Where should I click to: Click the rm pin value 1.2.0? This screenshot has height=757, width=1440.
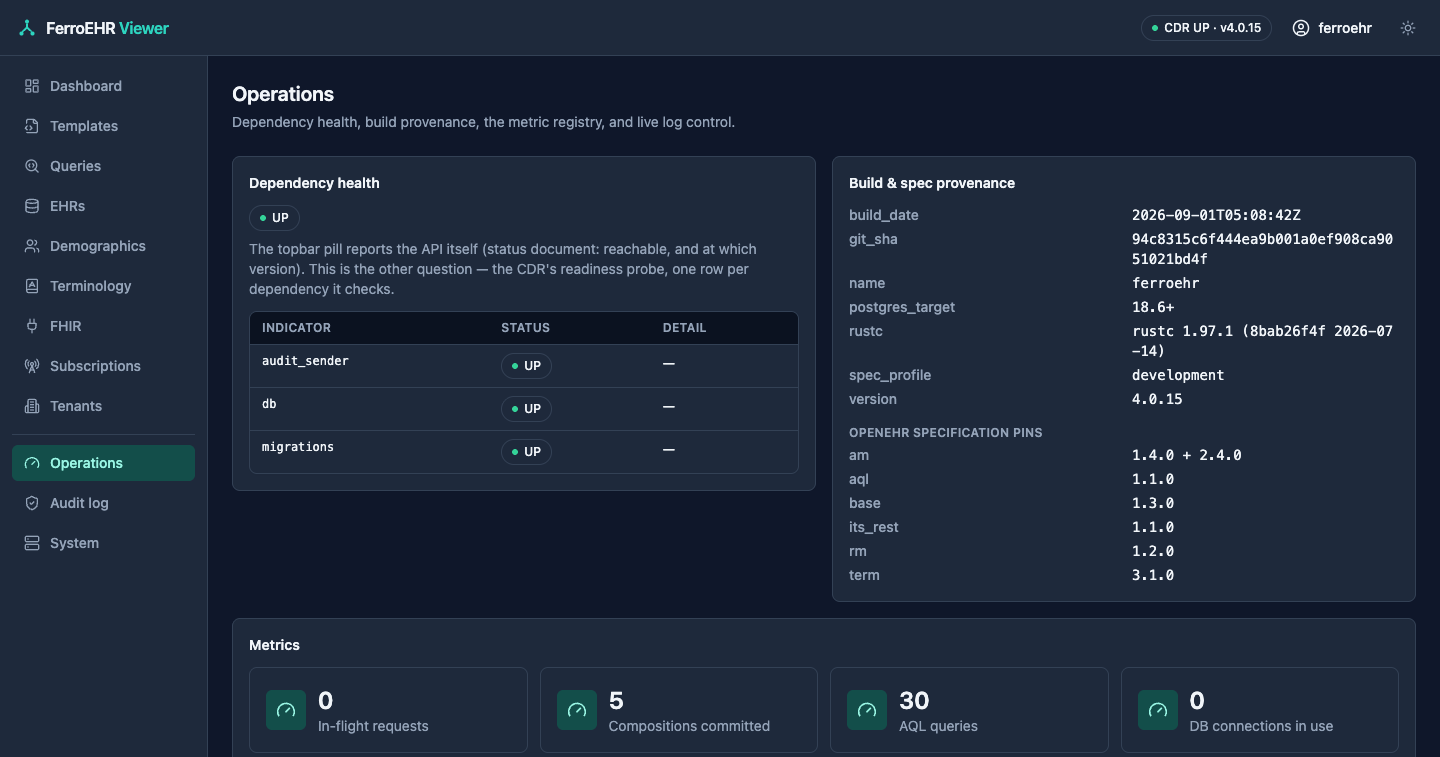pos(1153,551)
